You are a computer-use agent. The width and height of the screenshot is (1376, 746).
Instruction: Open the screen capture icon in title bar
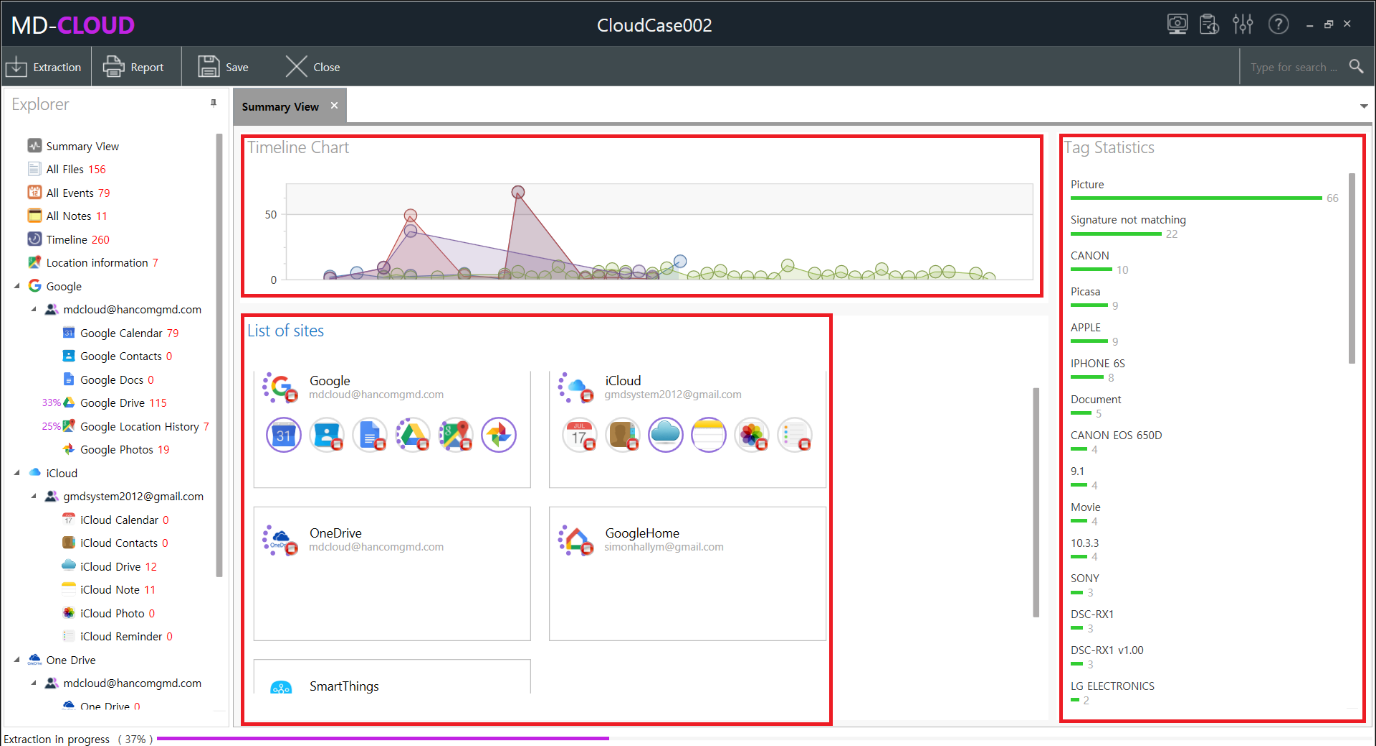coord(1178,24)
